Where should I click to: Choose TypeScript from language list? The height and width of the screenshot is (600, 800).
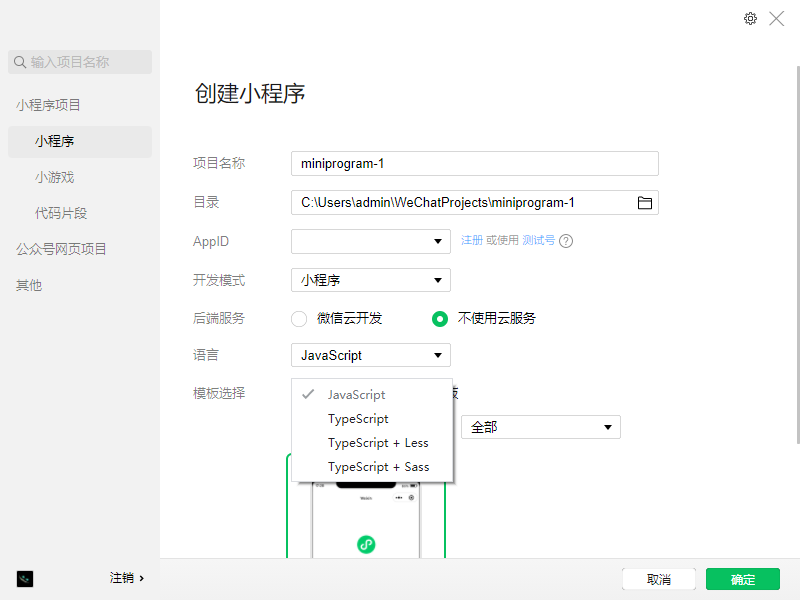372,419
